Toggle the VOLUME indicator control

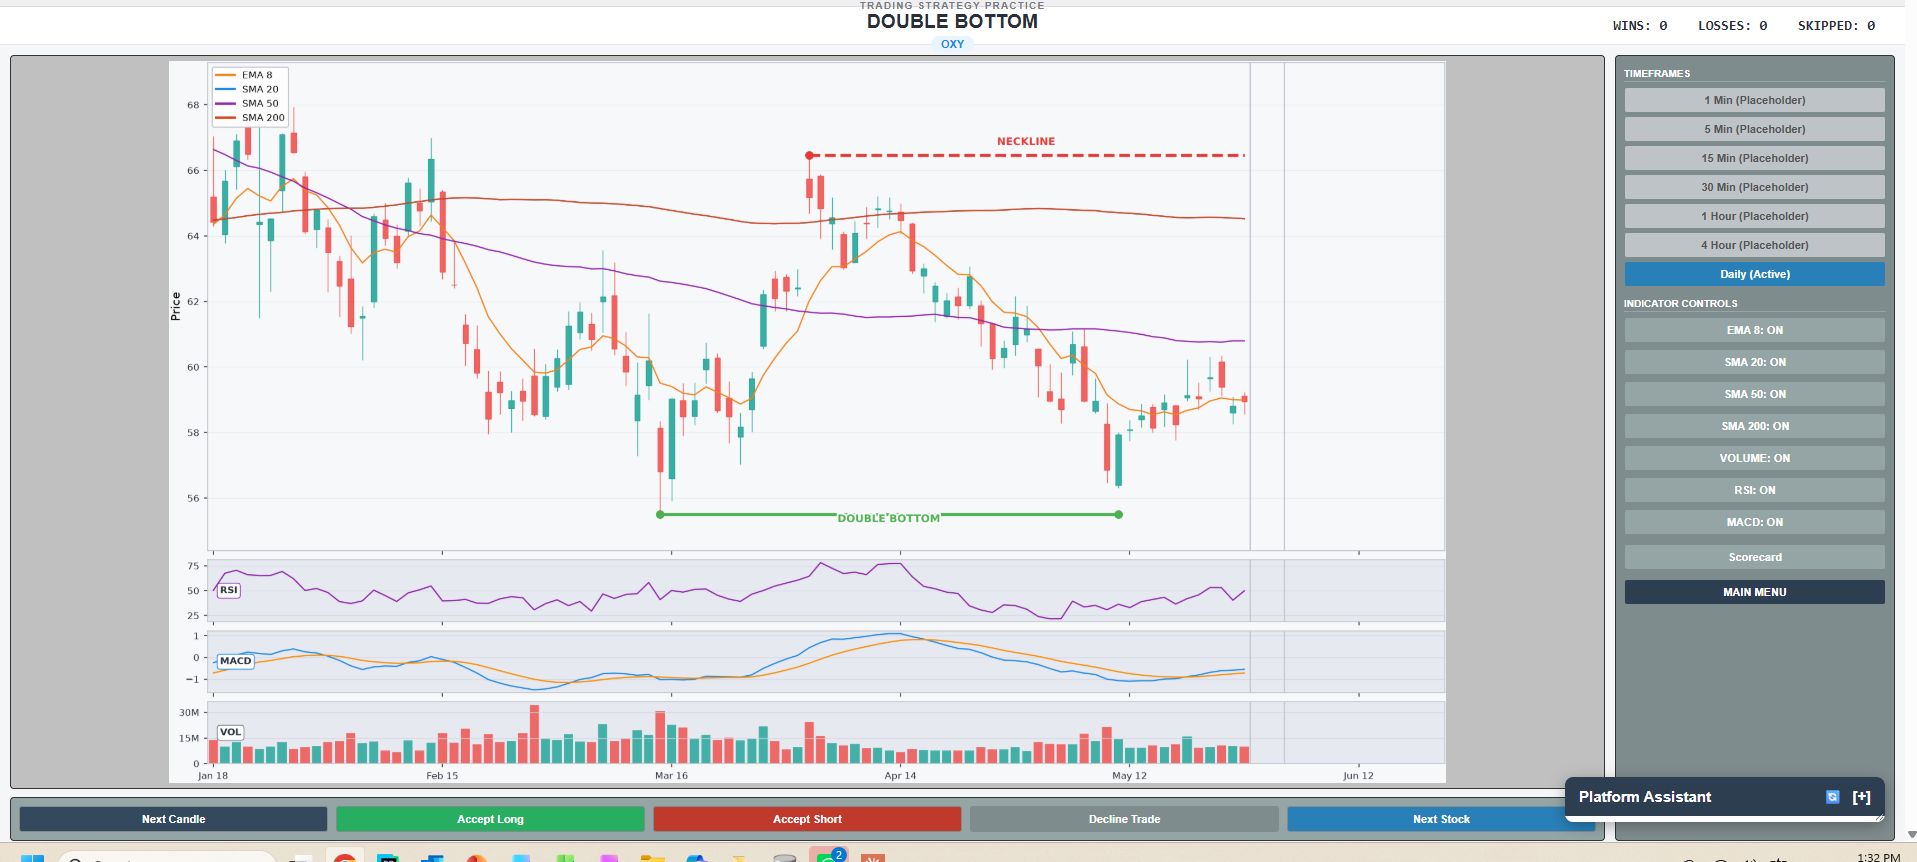pyautogui.click(x=1754, y=458)
